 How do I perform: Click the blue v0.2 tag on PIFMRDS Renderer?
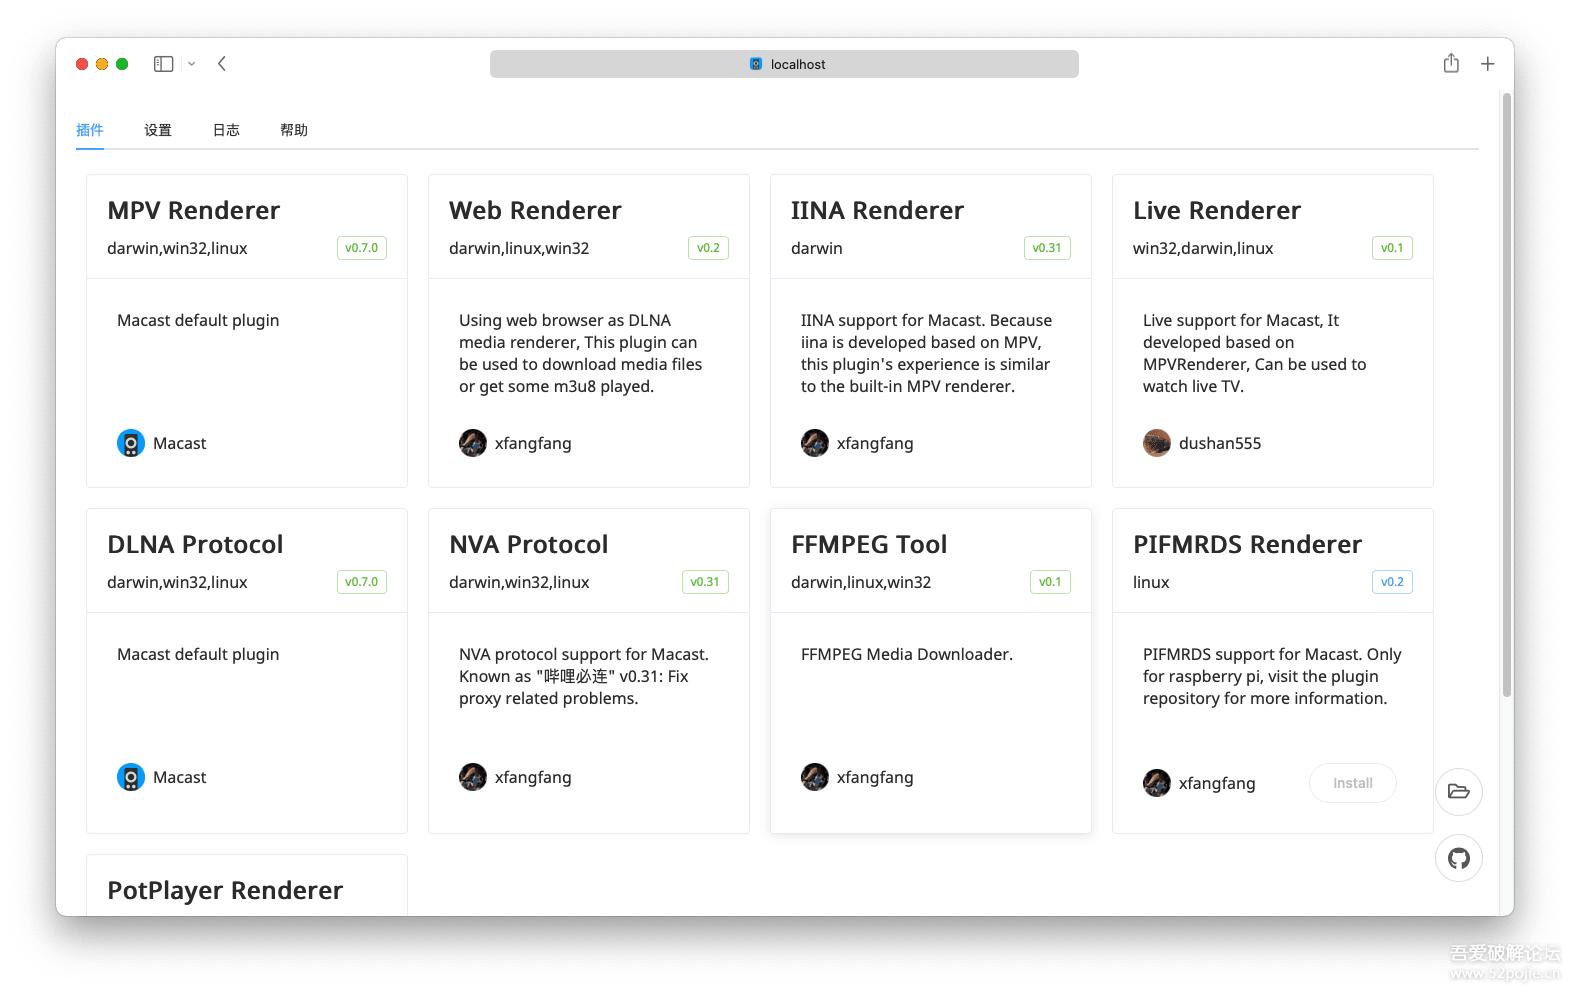[x=1392, y=582]
